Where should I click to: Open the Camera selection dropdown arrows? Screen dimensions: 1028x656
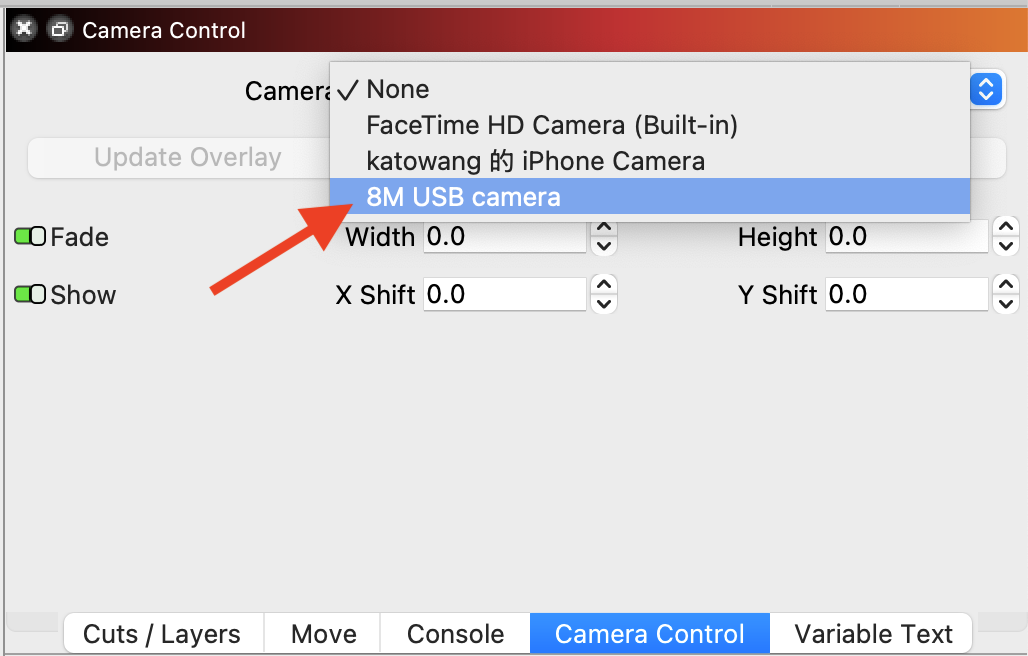[986, 89]
